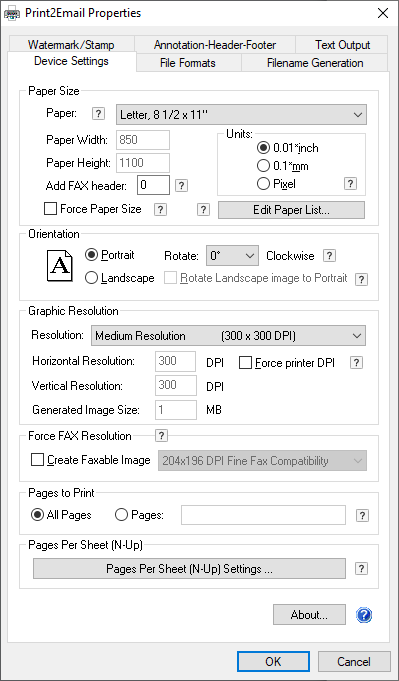Open the Watermark/Stamp tab

71,45
